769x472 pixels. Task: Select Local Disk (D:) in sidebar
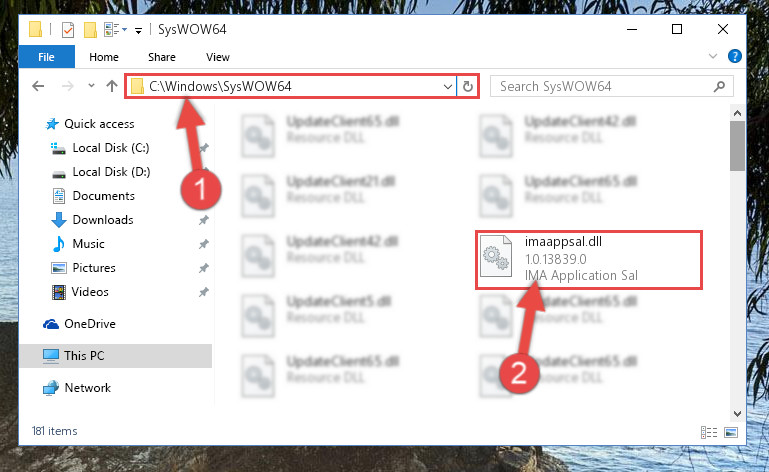(111, 172)
